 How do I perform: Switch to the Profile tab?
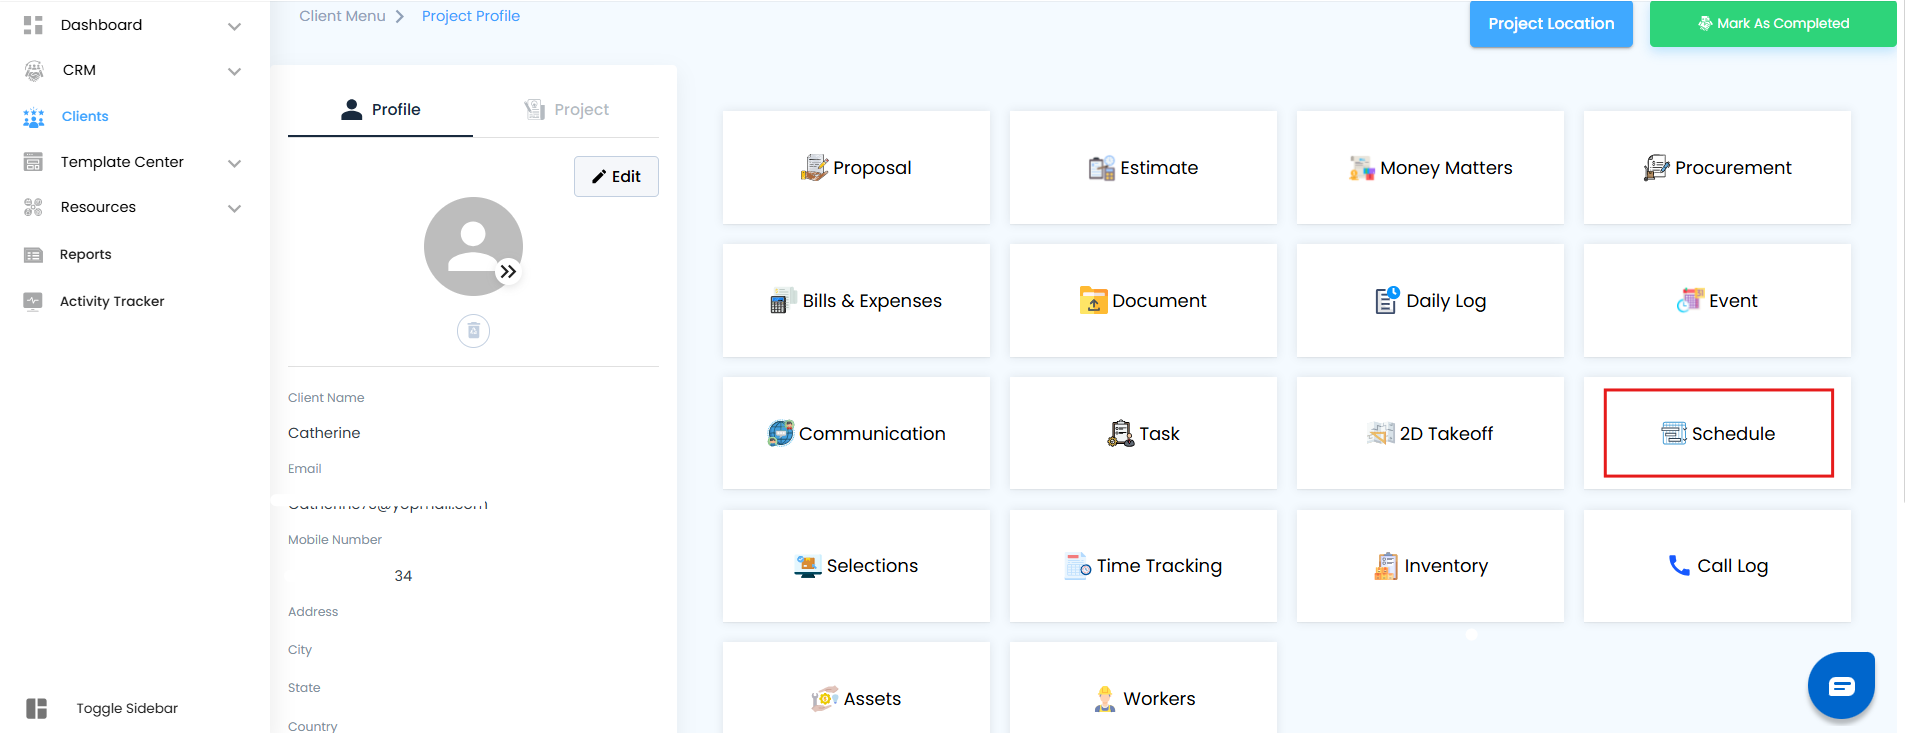[x=380, y=110]
